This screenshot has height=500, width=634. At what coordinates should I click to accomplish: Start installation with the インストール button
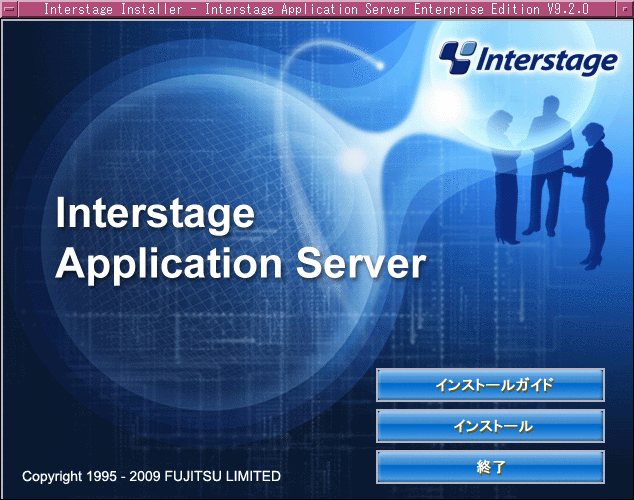point(490,426)
